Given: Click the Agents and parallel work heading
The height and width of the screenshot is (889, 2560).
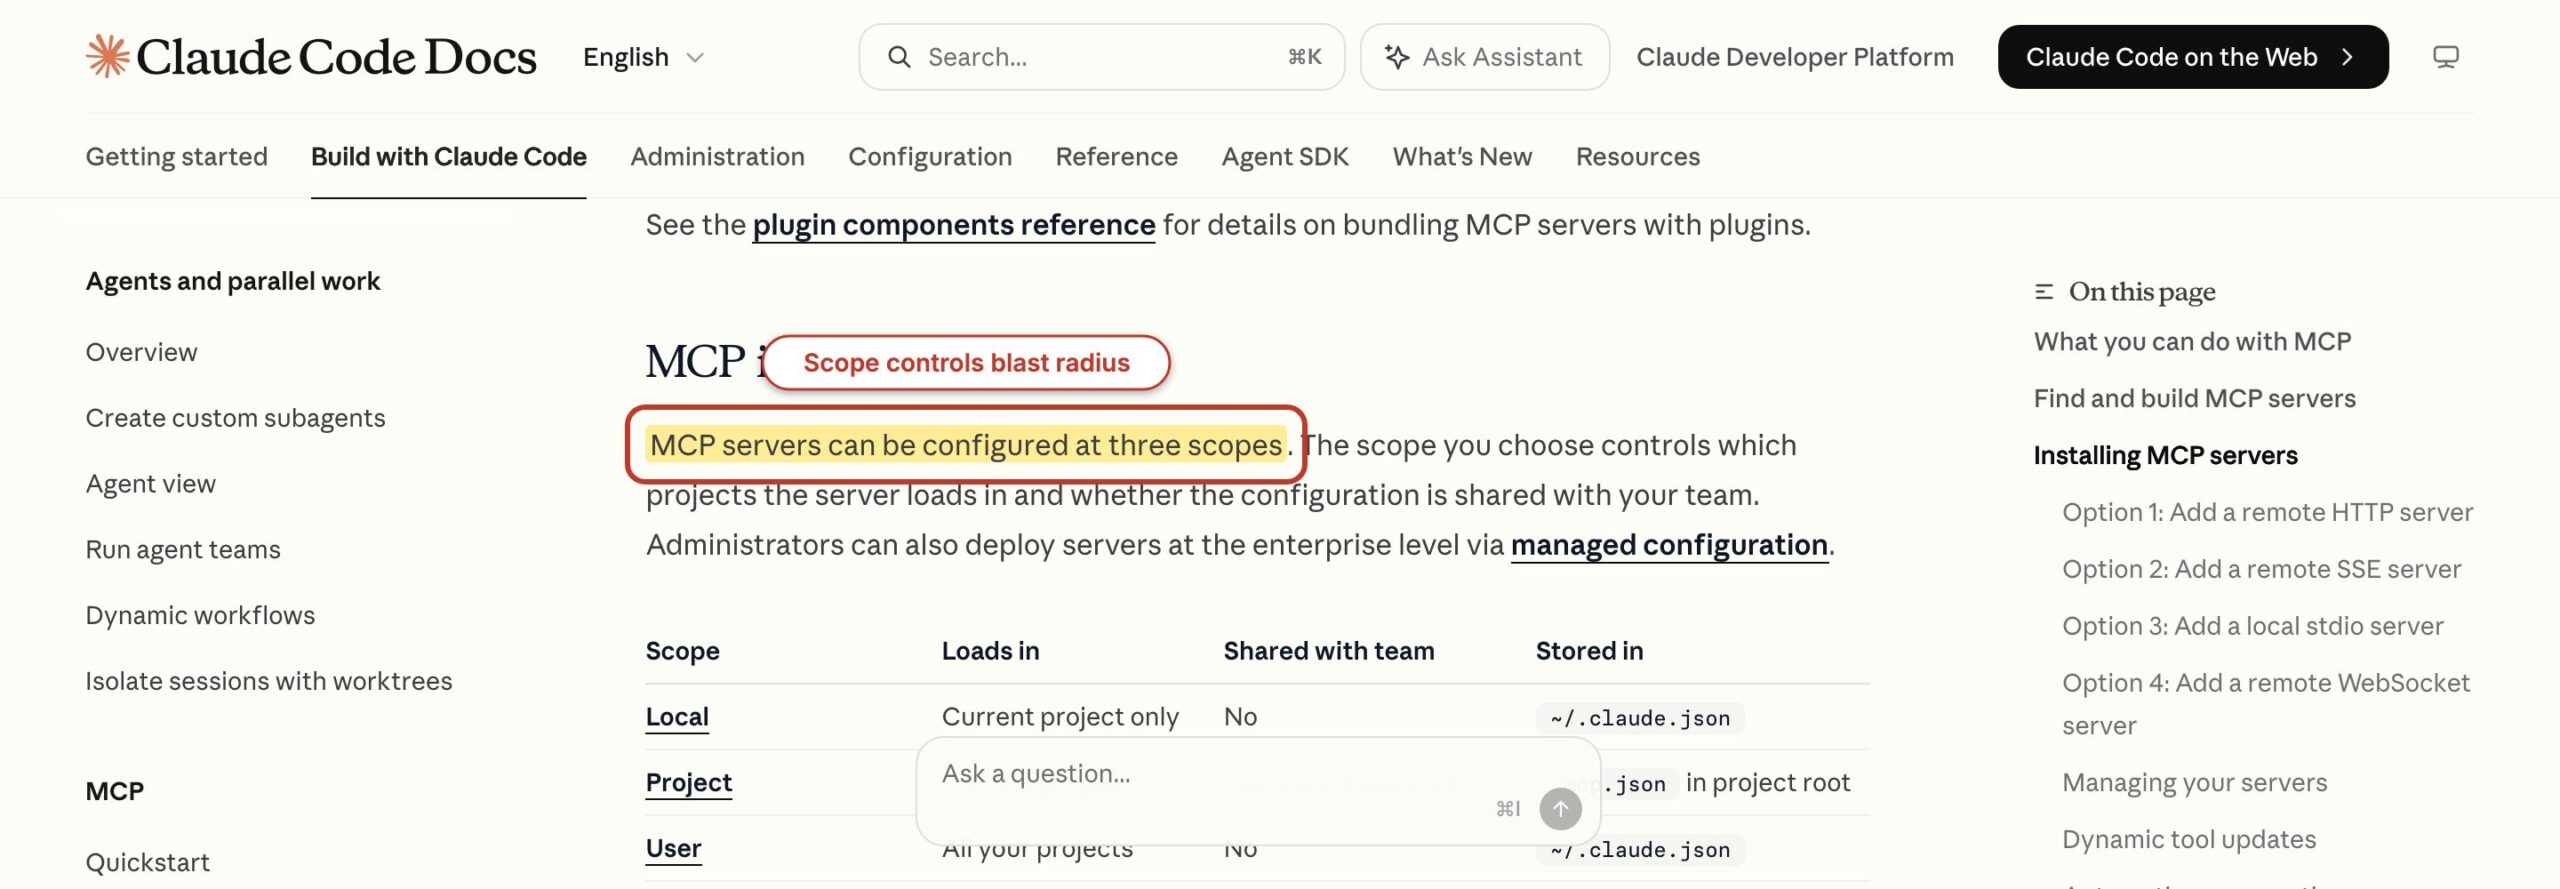Looking at the screenshot, I should [232, 282].
